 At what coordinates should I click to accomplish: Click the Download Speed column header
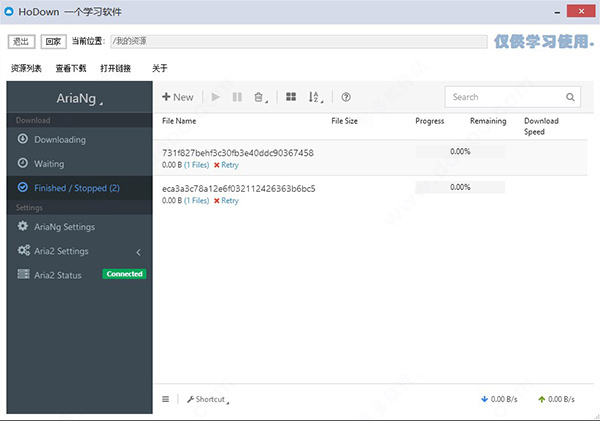[x=541, y=126]
